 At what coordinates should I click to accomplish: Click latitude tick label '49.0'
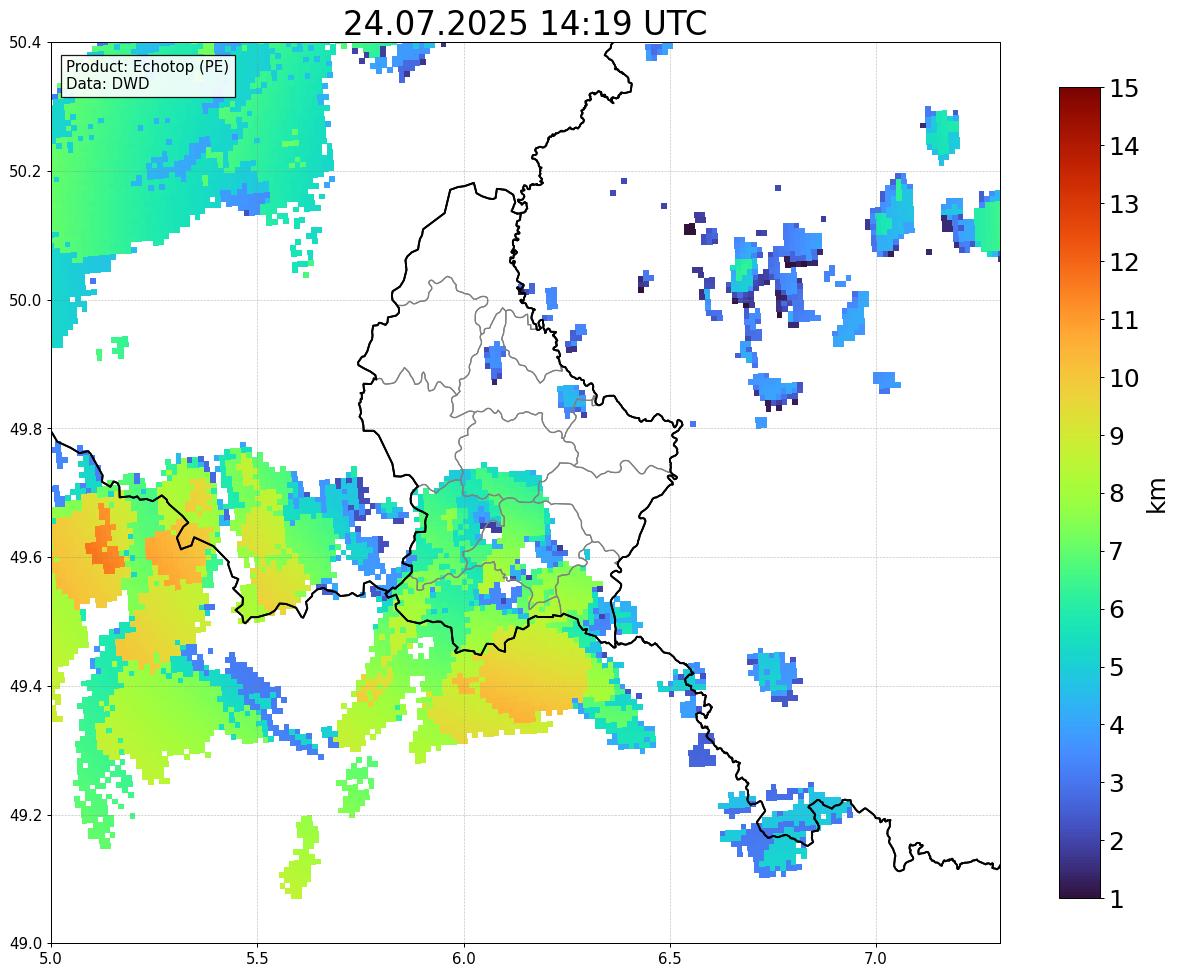(x=25, y=944)
